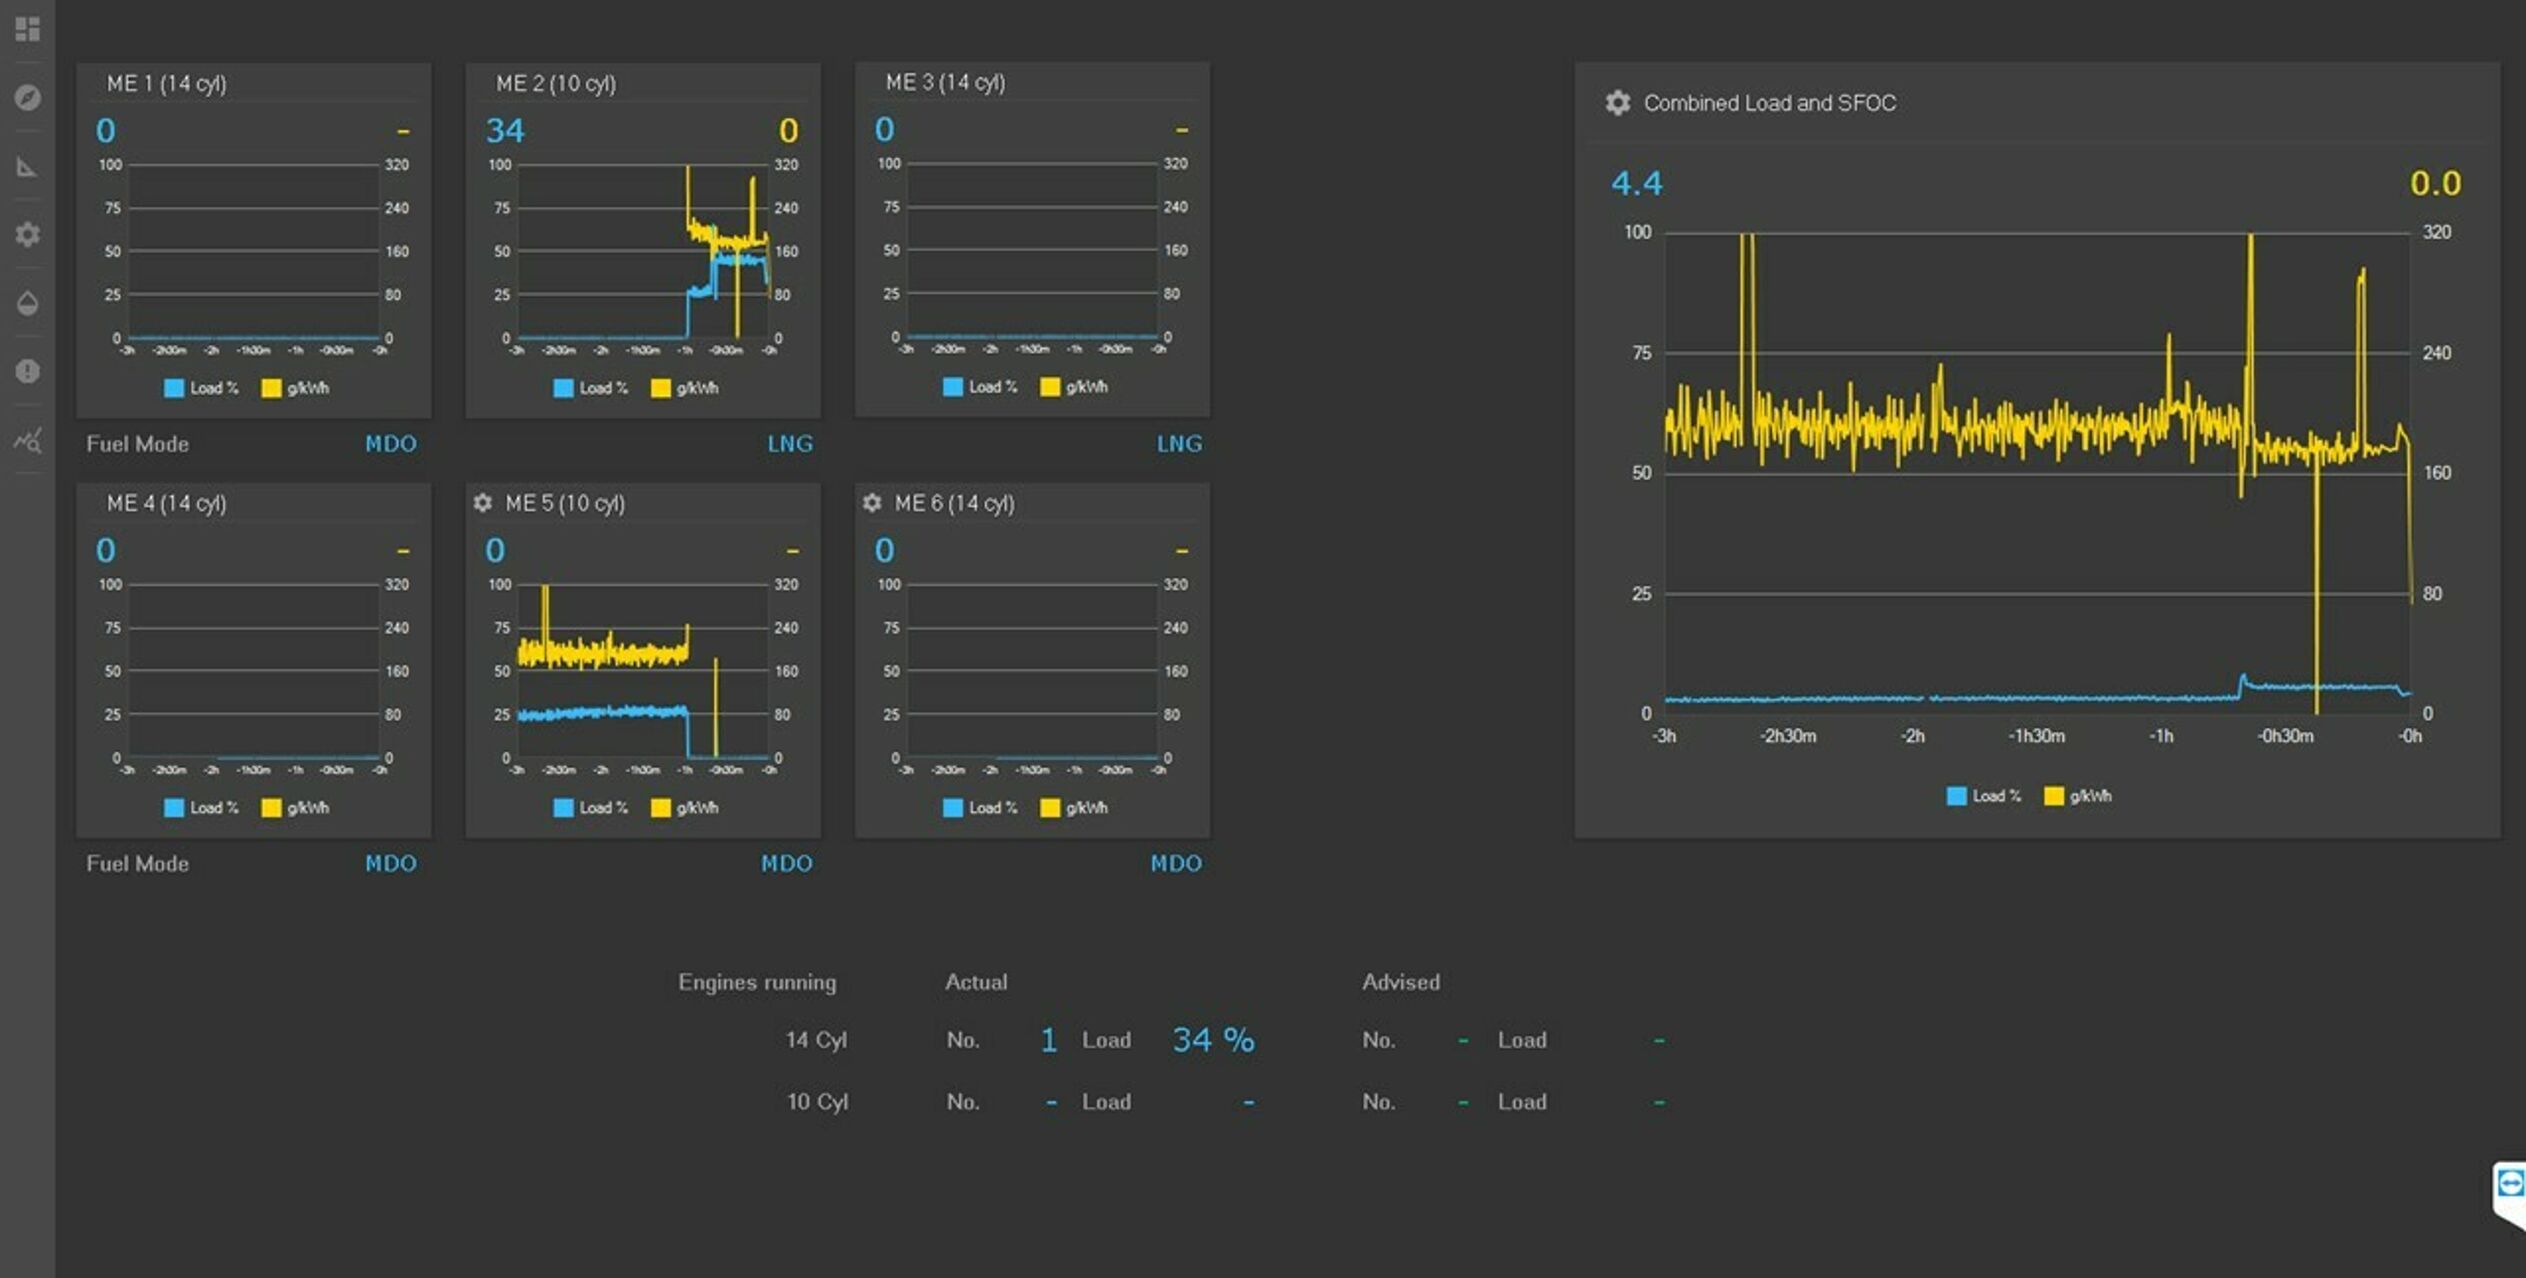Viewport: 2526px width, 1278px height.
Task: Open the gear settings icon in sidebar
Action: pos(28,235)
